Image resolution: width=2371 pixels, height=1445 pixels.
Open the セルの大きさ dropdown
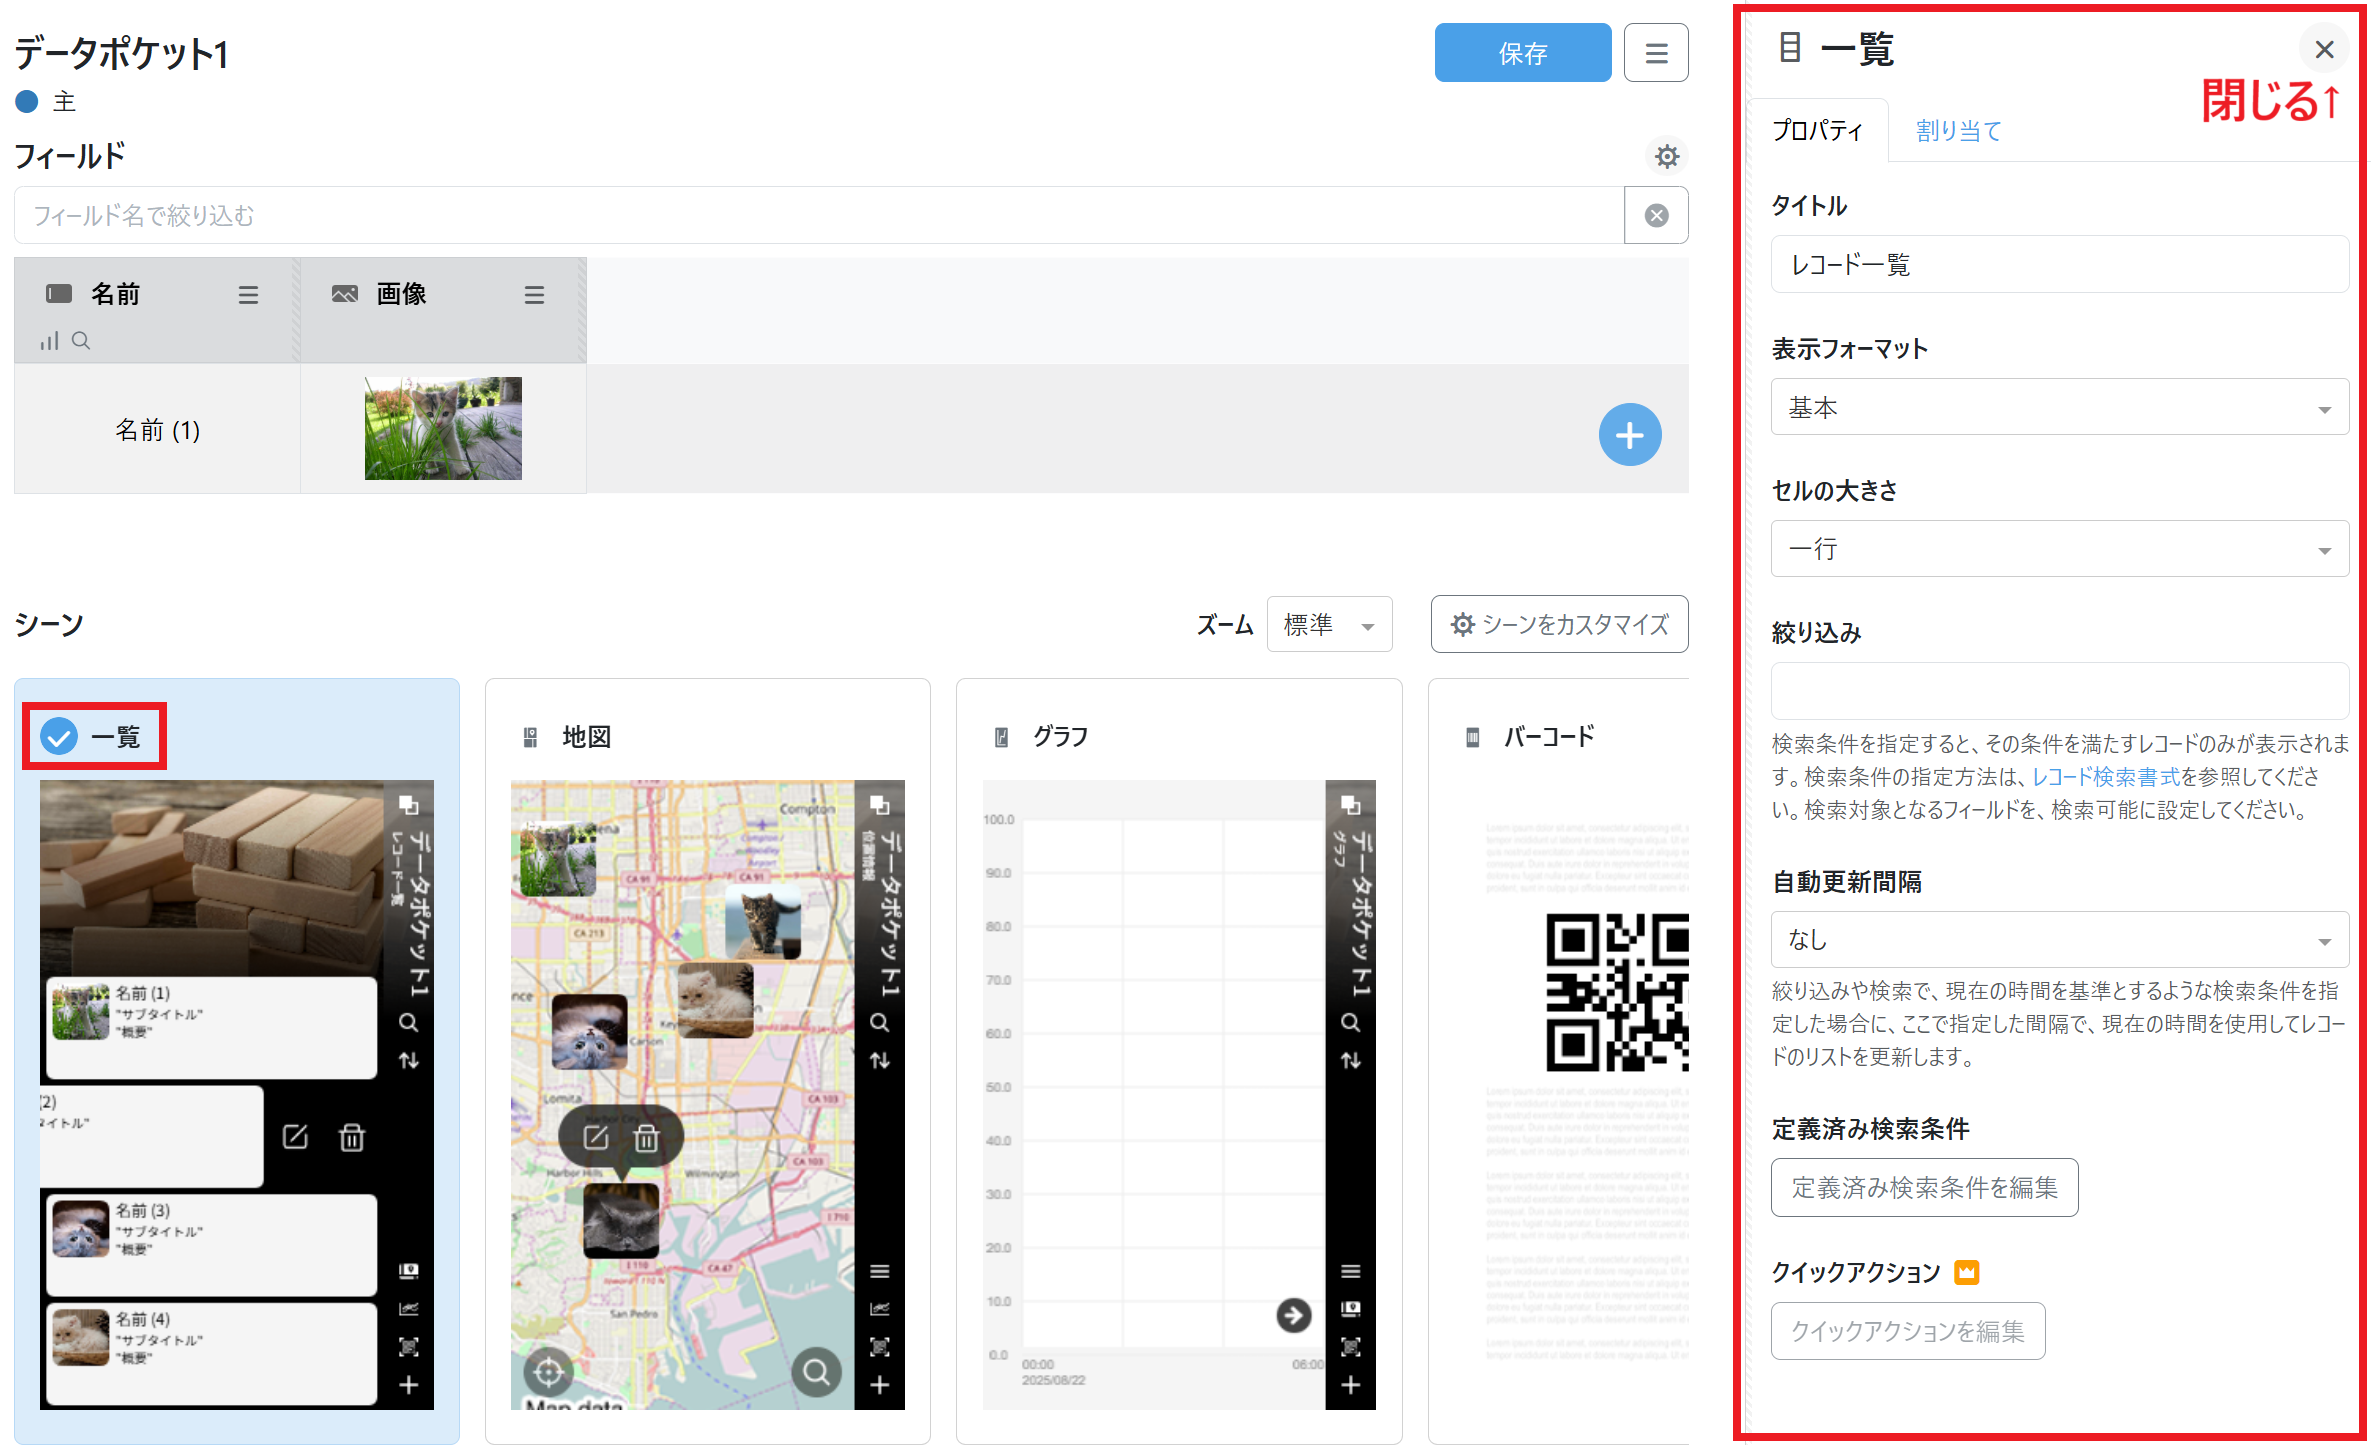click(x=2059, y=549)
